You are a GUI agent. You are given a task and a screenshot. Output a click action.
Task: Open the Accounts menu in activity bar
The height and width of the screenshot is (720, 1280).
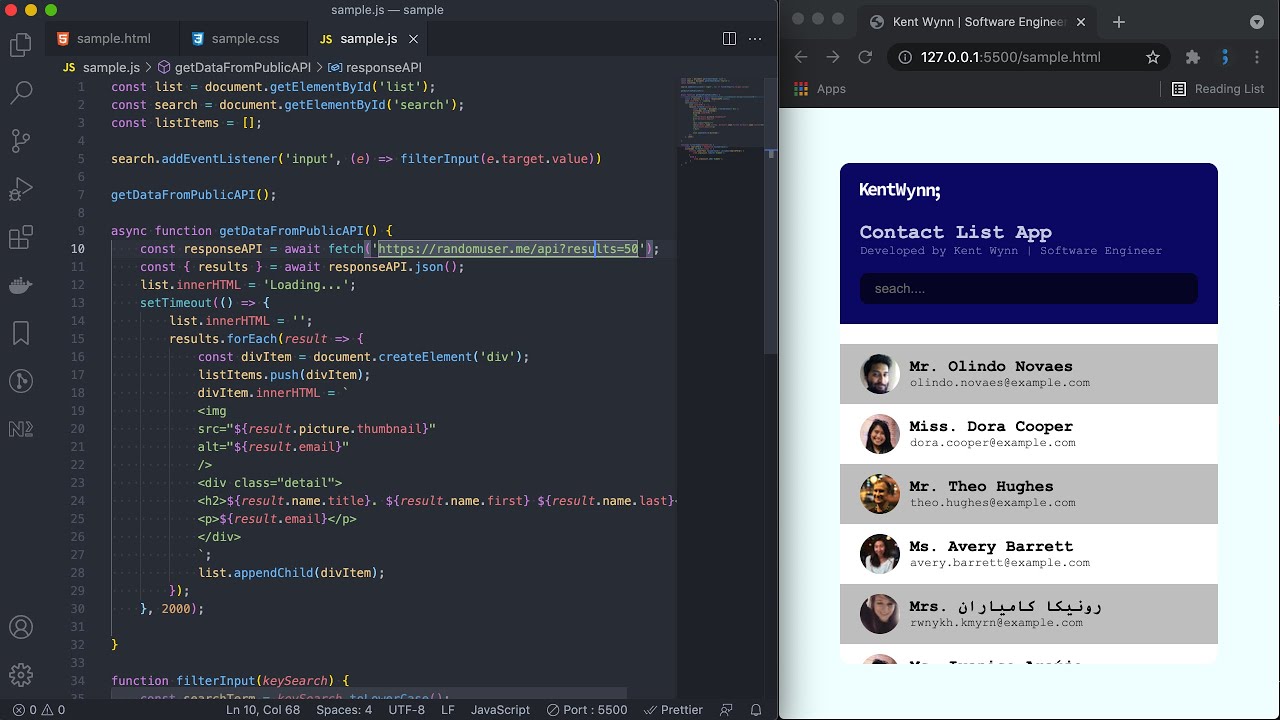pyautogui.click(x=21, y=628)
